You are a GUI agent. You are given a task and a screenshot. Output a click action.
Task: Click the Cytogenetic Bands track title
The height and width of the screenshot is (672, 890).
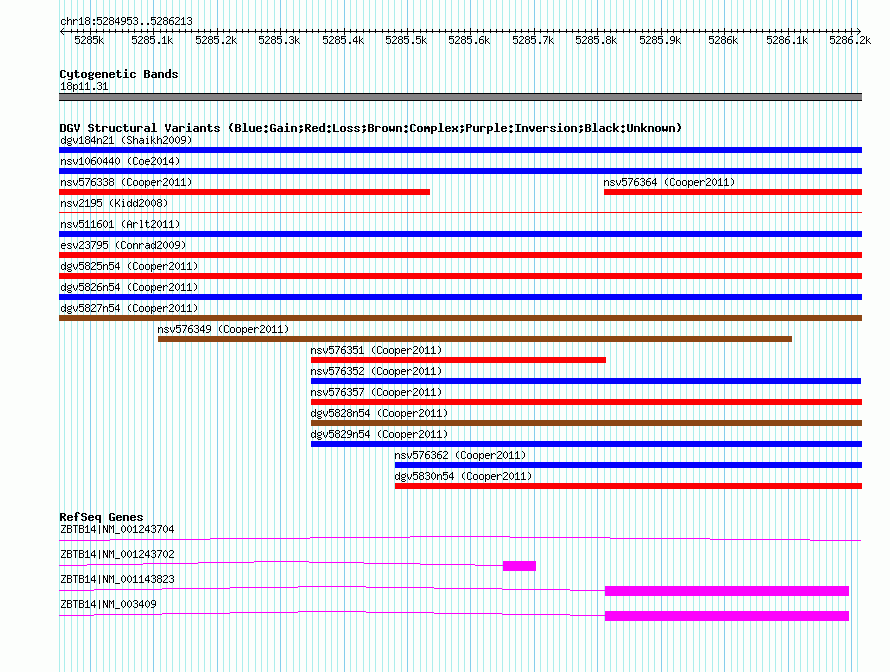click(119, 74)
